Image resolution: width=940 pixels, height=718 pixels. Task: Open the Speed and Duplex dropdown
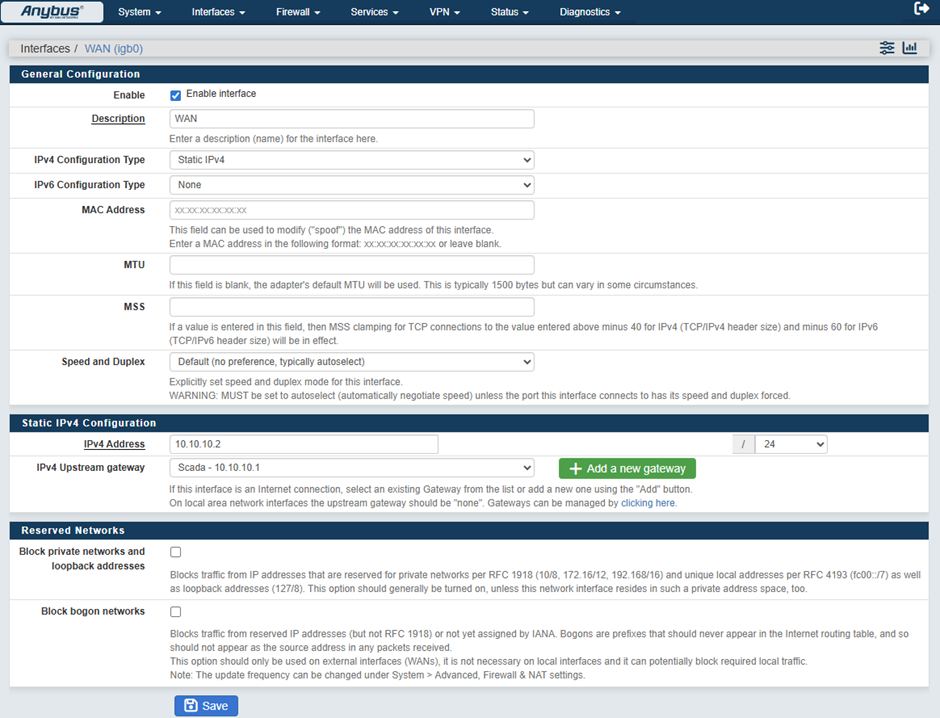(352, 362)
